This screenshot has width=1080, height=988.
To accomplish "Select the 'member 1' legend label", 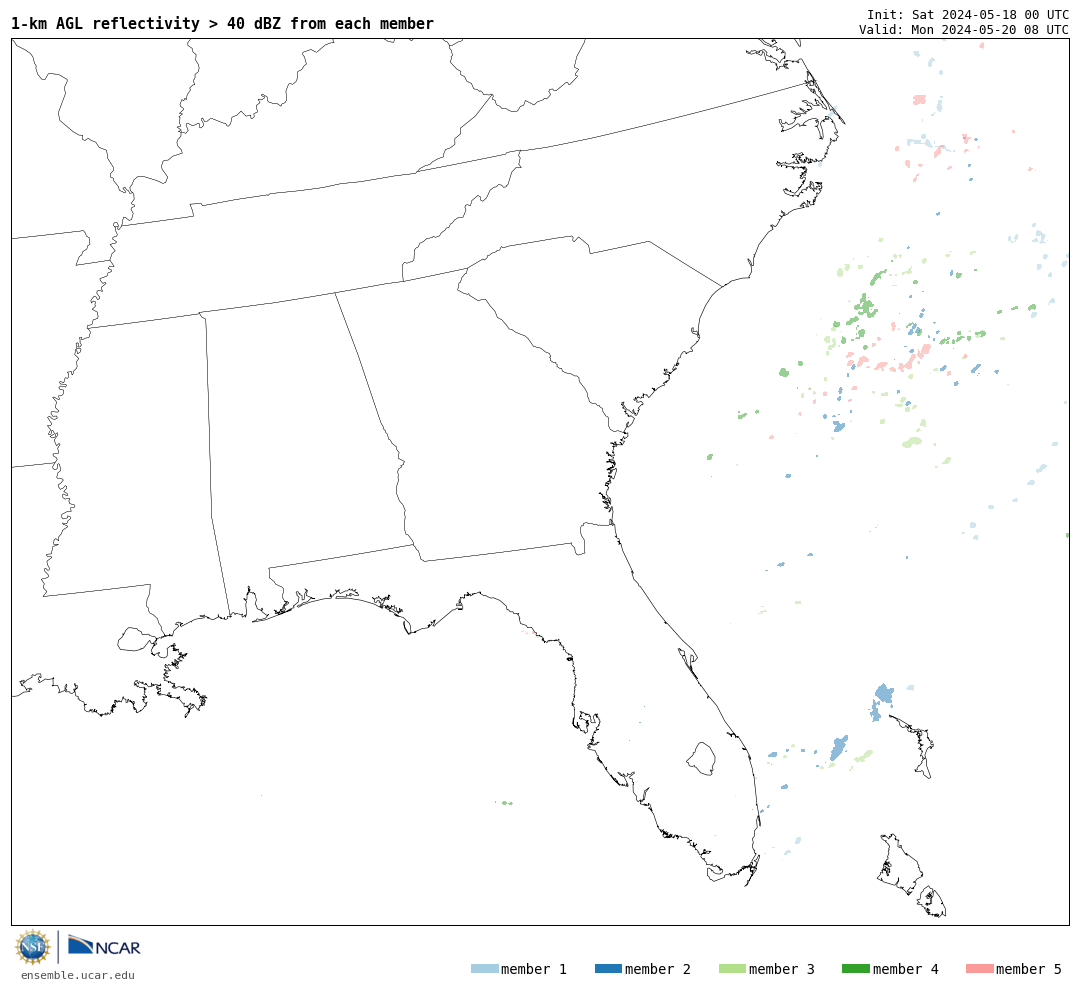I will (534, 969).
